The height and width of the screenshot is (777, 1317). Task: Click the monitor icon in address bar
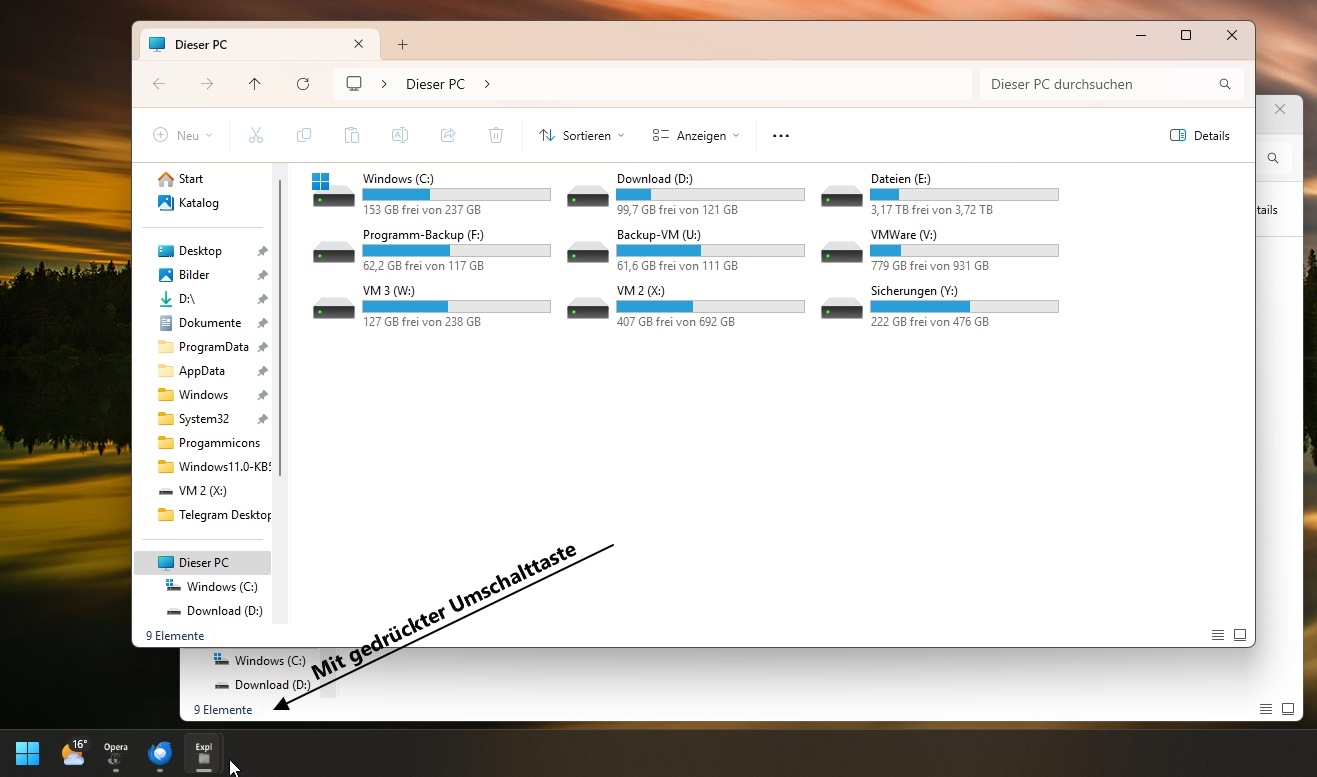pos(354,84)
